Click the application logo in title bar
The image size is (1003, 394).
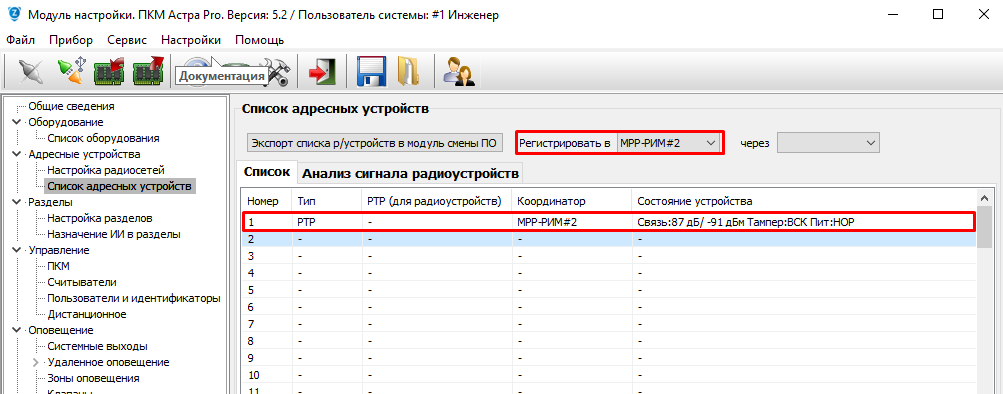[15, 15]
